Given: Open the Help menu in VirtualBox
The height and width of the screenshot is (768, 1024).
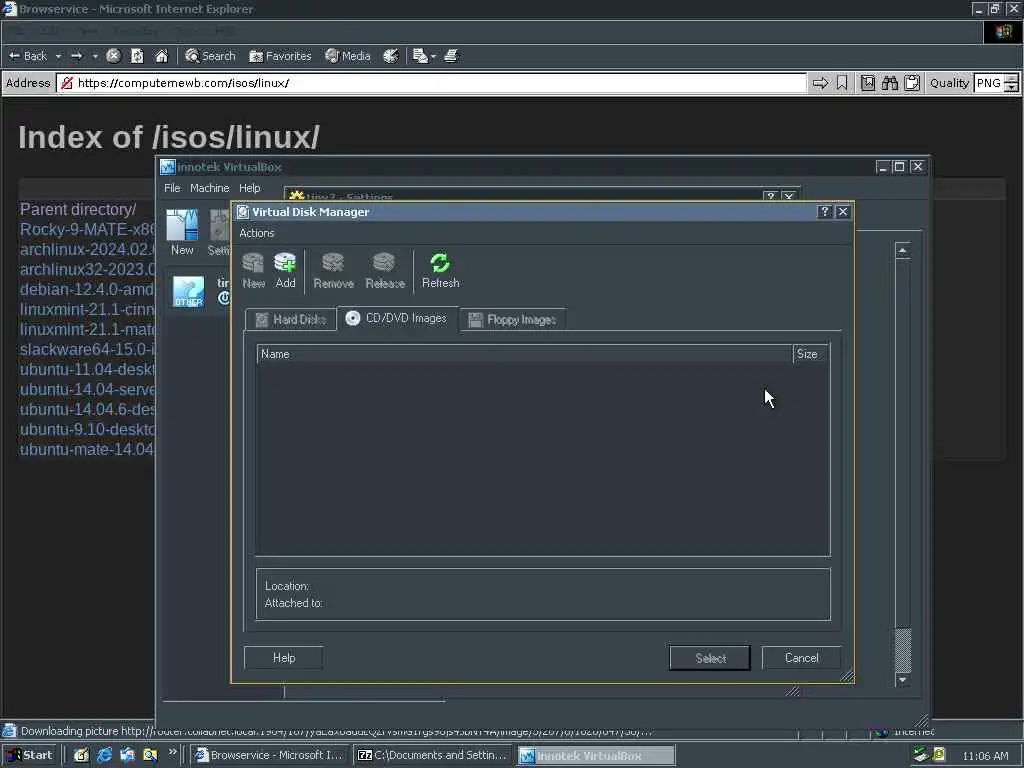Looking at the screenshot, I should coord(249,188).
